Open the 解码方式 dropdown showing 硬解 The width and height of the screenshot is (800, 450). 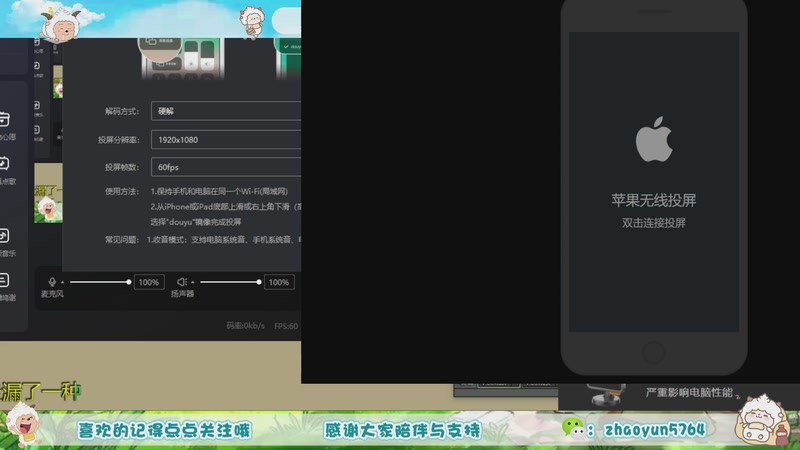coord(226,111)
